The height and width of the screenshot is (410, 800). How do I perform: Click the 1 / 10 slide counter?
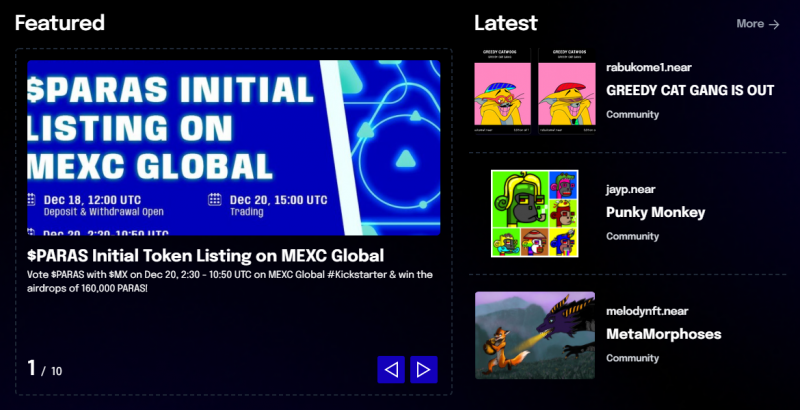click(x=45, y=368)
